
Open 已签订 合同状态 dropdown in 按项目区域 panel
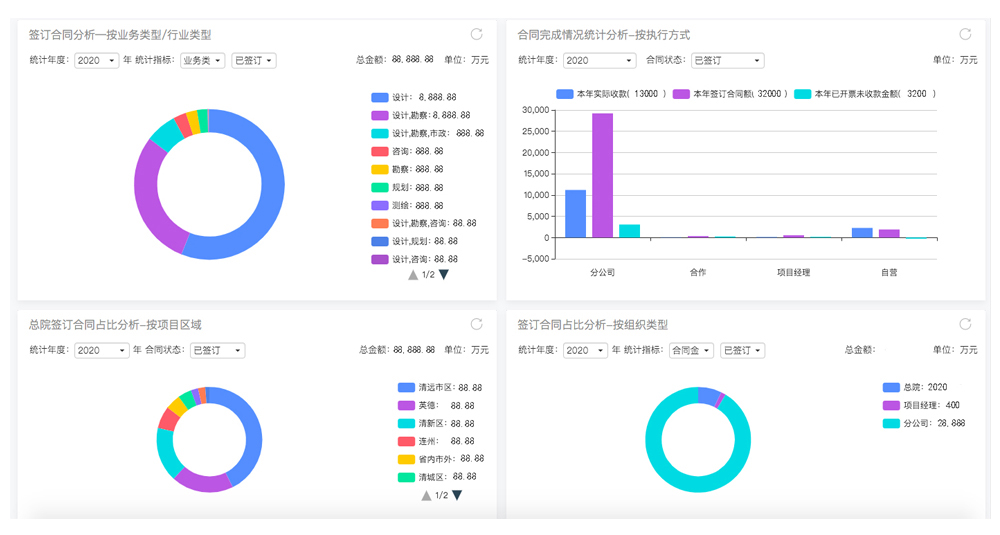(217, 350)
